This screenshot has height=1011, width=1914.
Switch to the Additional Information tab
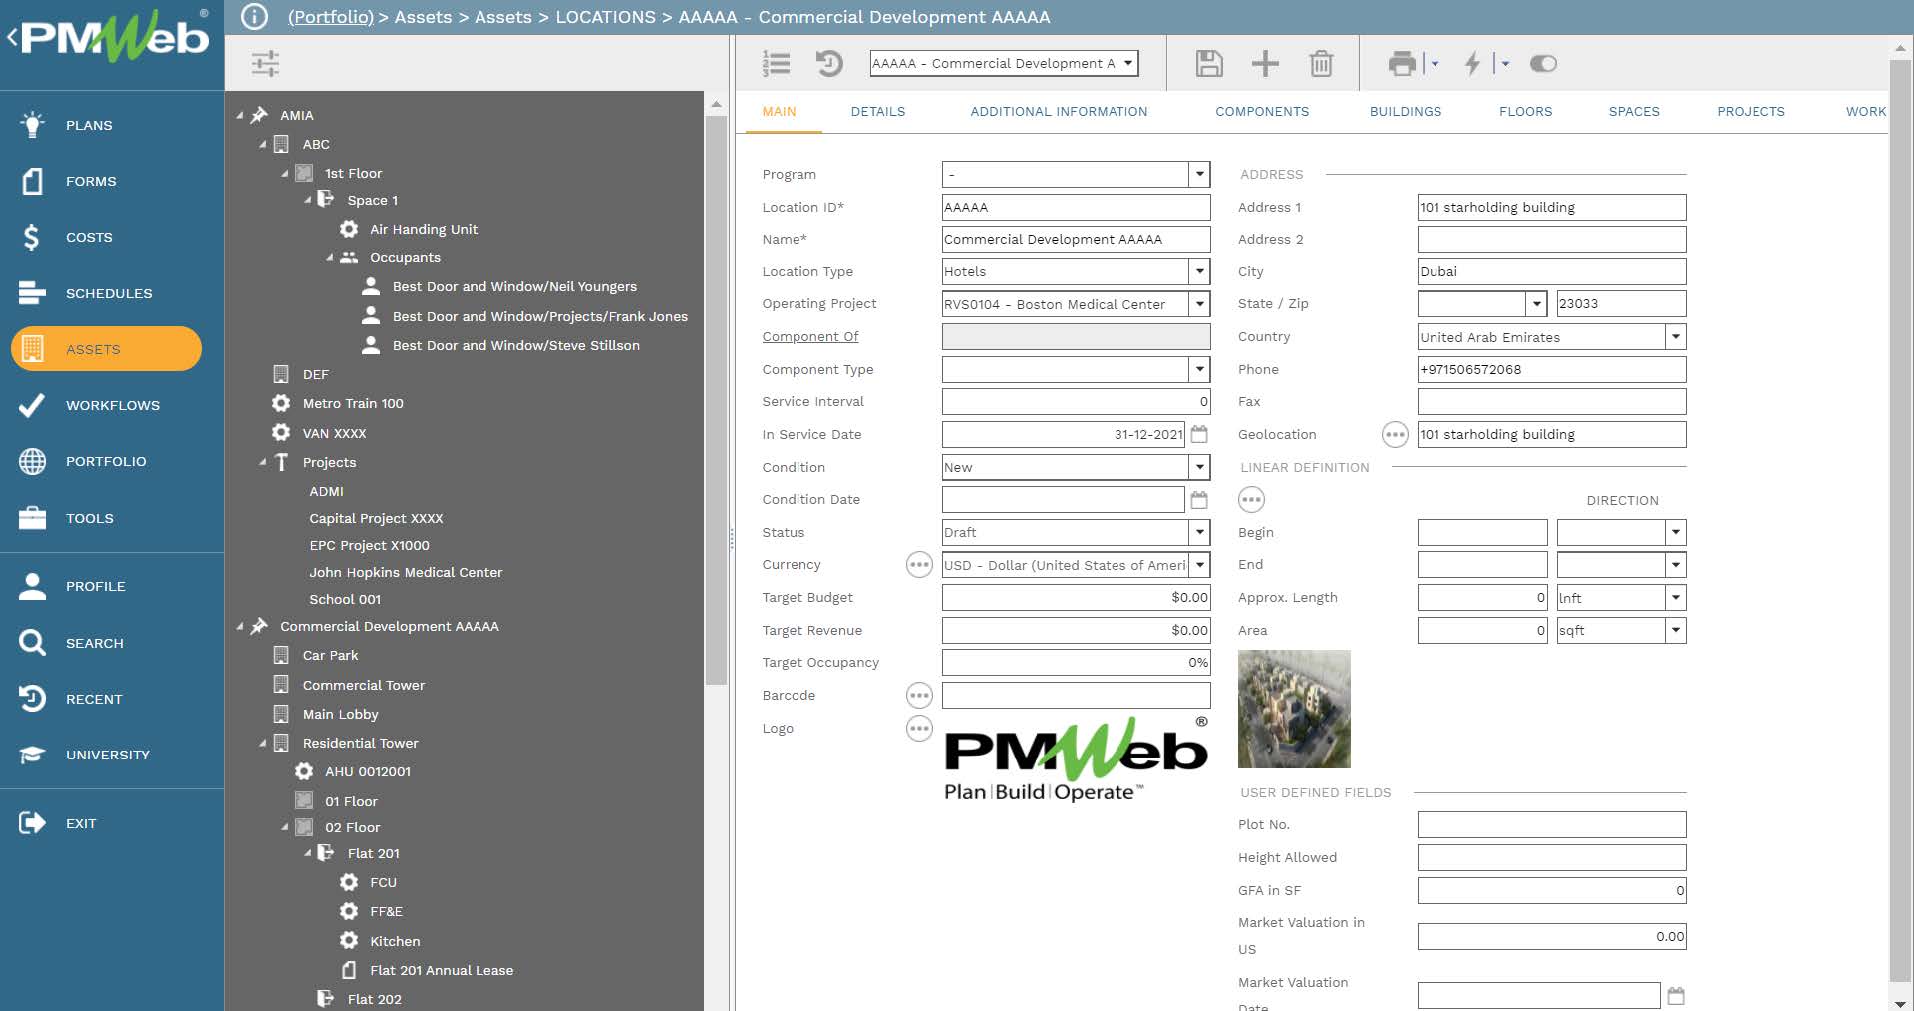point(1058,112)
